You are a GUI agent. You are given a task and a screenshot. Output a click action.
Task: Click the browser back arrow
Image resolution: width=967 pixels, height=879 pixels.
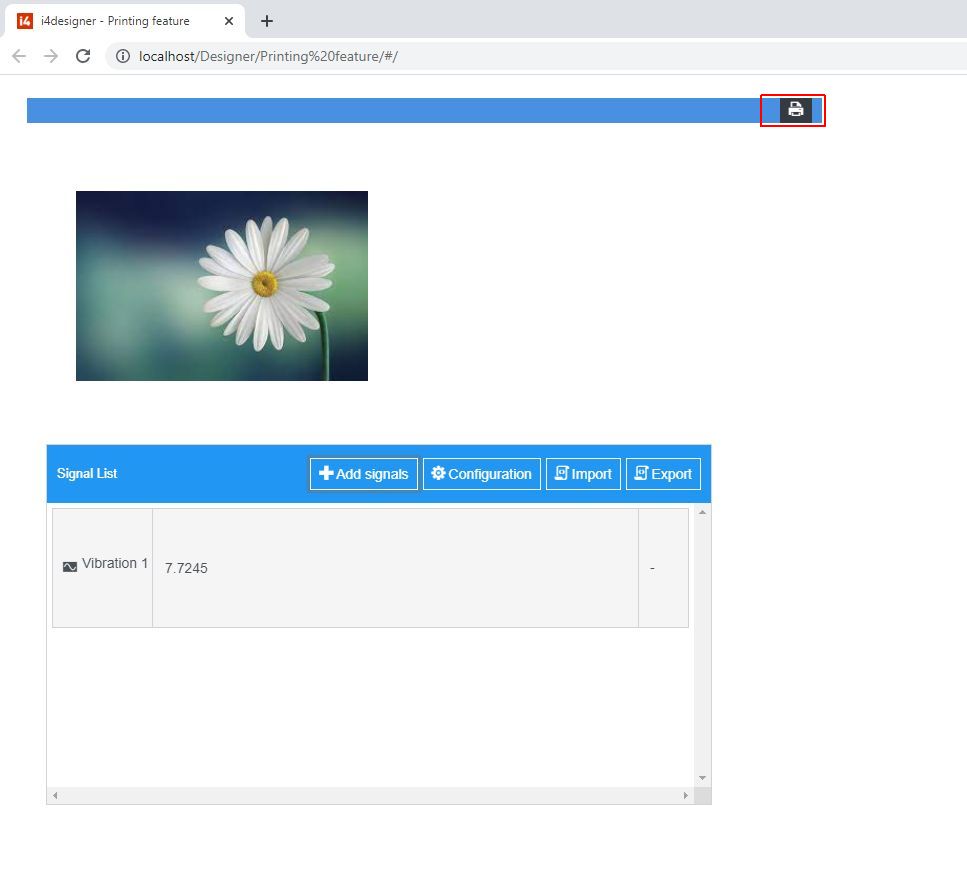pos(19,56)
